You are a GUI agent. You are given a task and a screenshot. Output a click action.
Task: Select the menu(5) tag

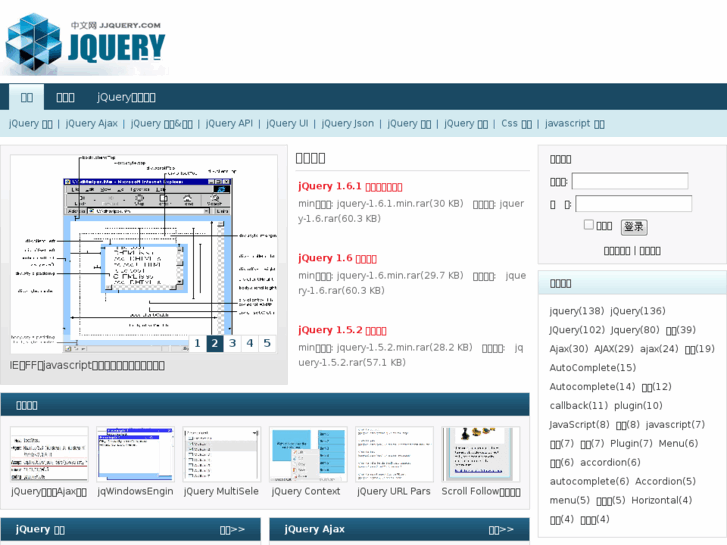pos(569,500)
